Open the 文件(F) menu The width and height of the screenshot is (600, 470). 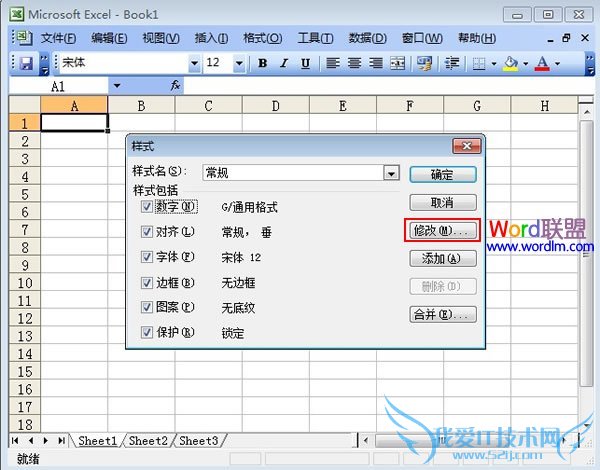tap(59, 38)
